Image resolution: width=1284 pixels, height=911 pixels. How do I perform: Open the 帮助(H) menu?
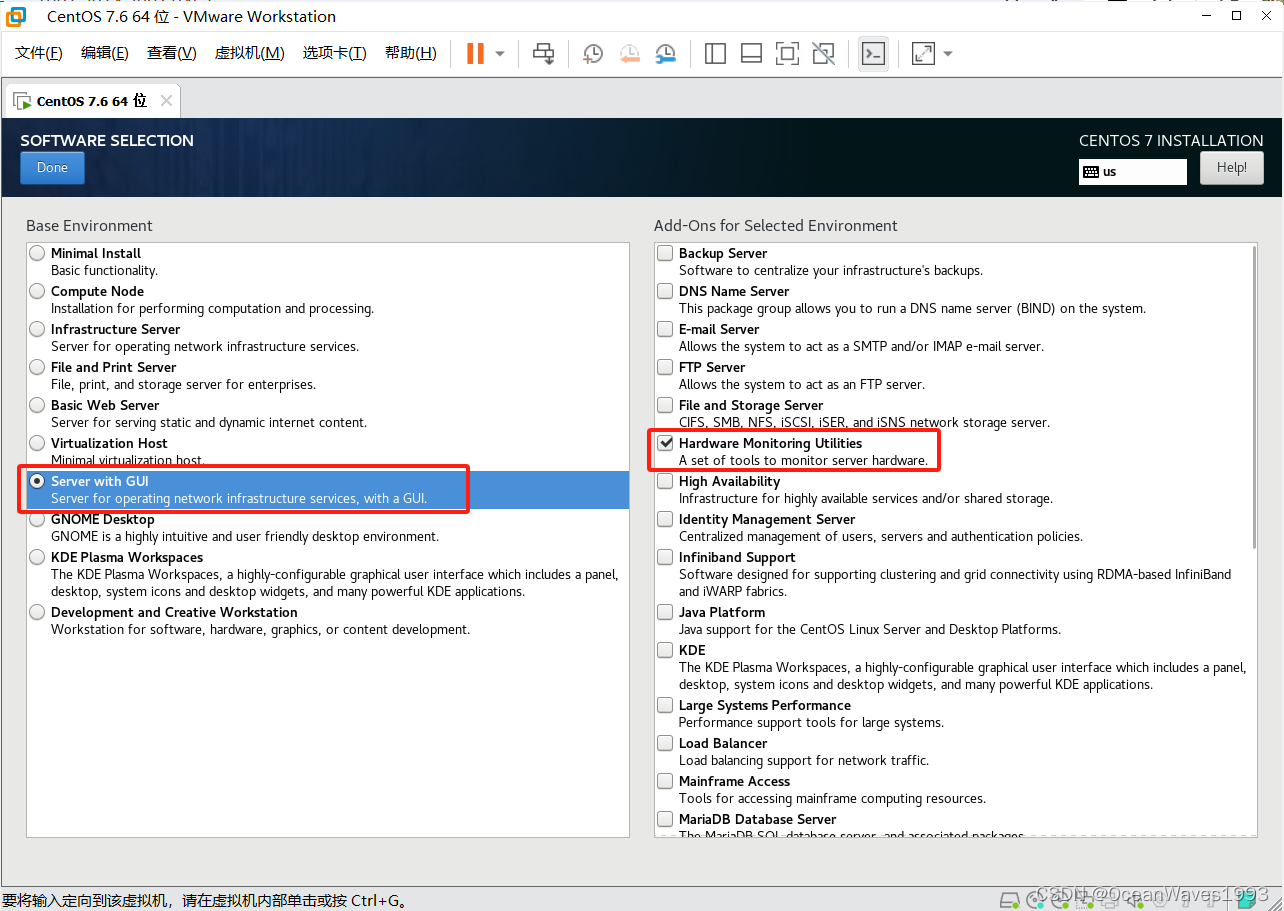point(411,53)
